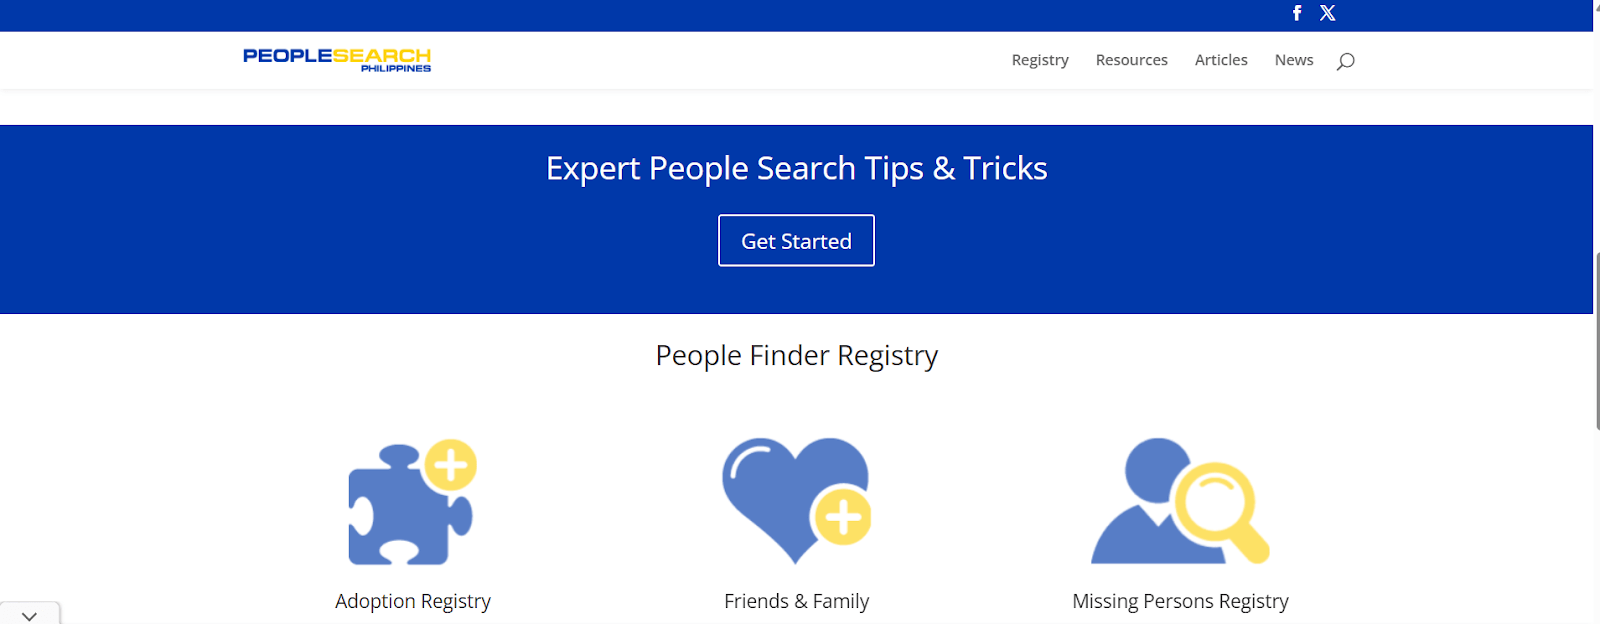Open the Registry menu item
Screen dimensions: 1600x624
click(1040, 60)
